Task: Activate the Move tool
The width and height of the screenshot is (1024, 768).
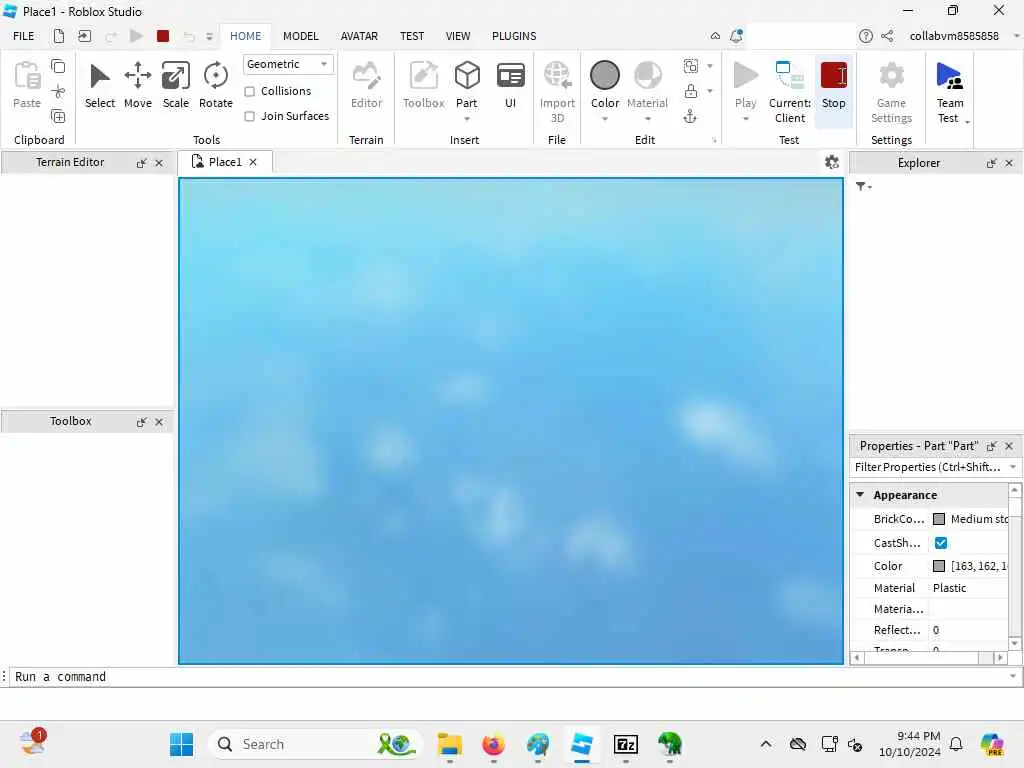Action: tap(138, 85)
